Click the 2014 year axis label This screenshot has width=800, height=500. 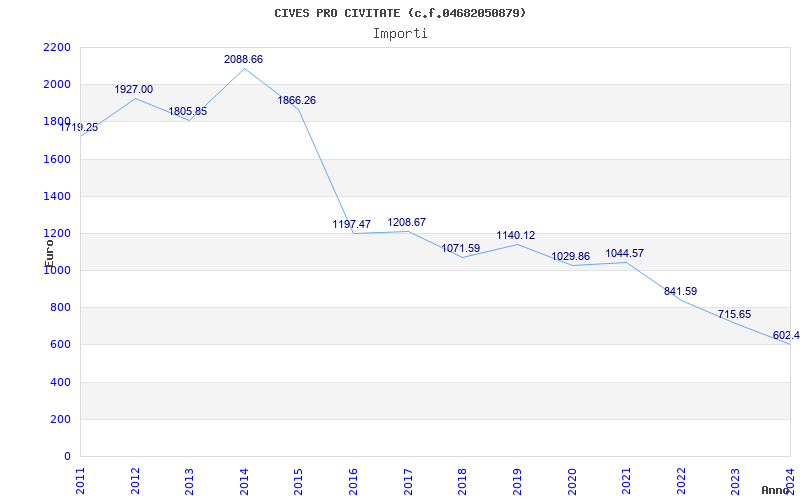coord(245,479)
